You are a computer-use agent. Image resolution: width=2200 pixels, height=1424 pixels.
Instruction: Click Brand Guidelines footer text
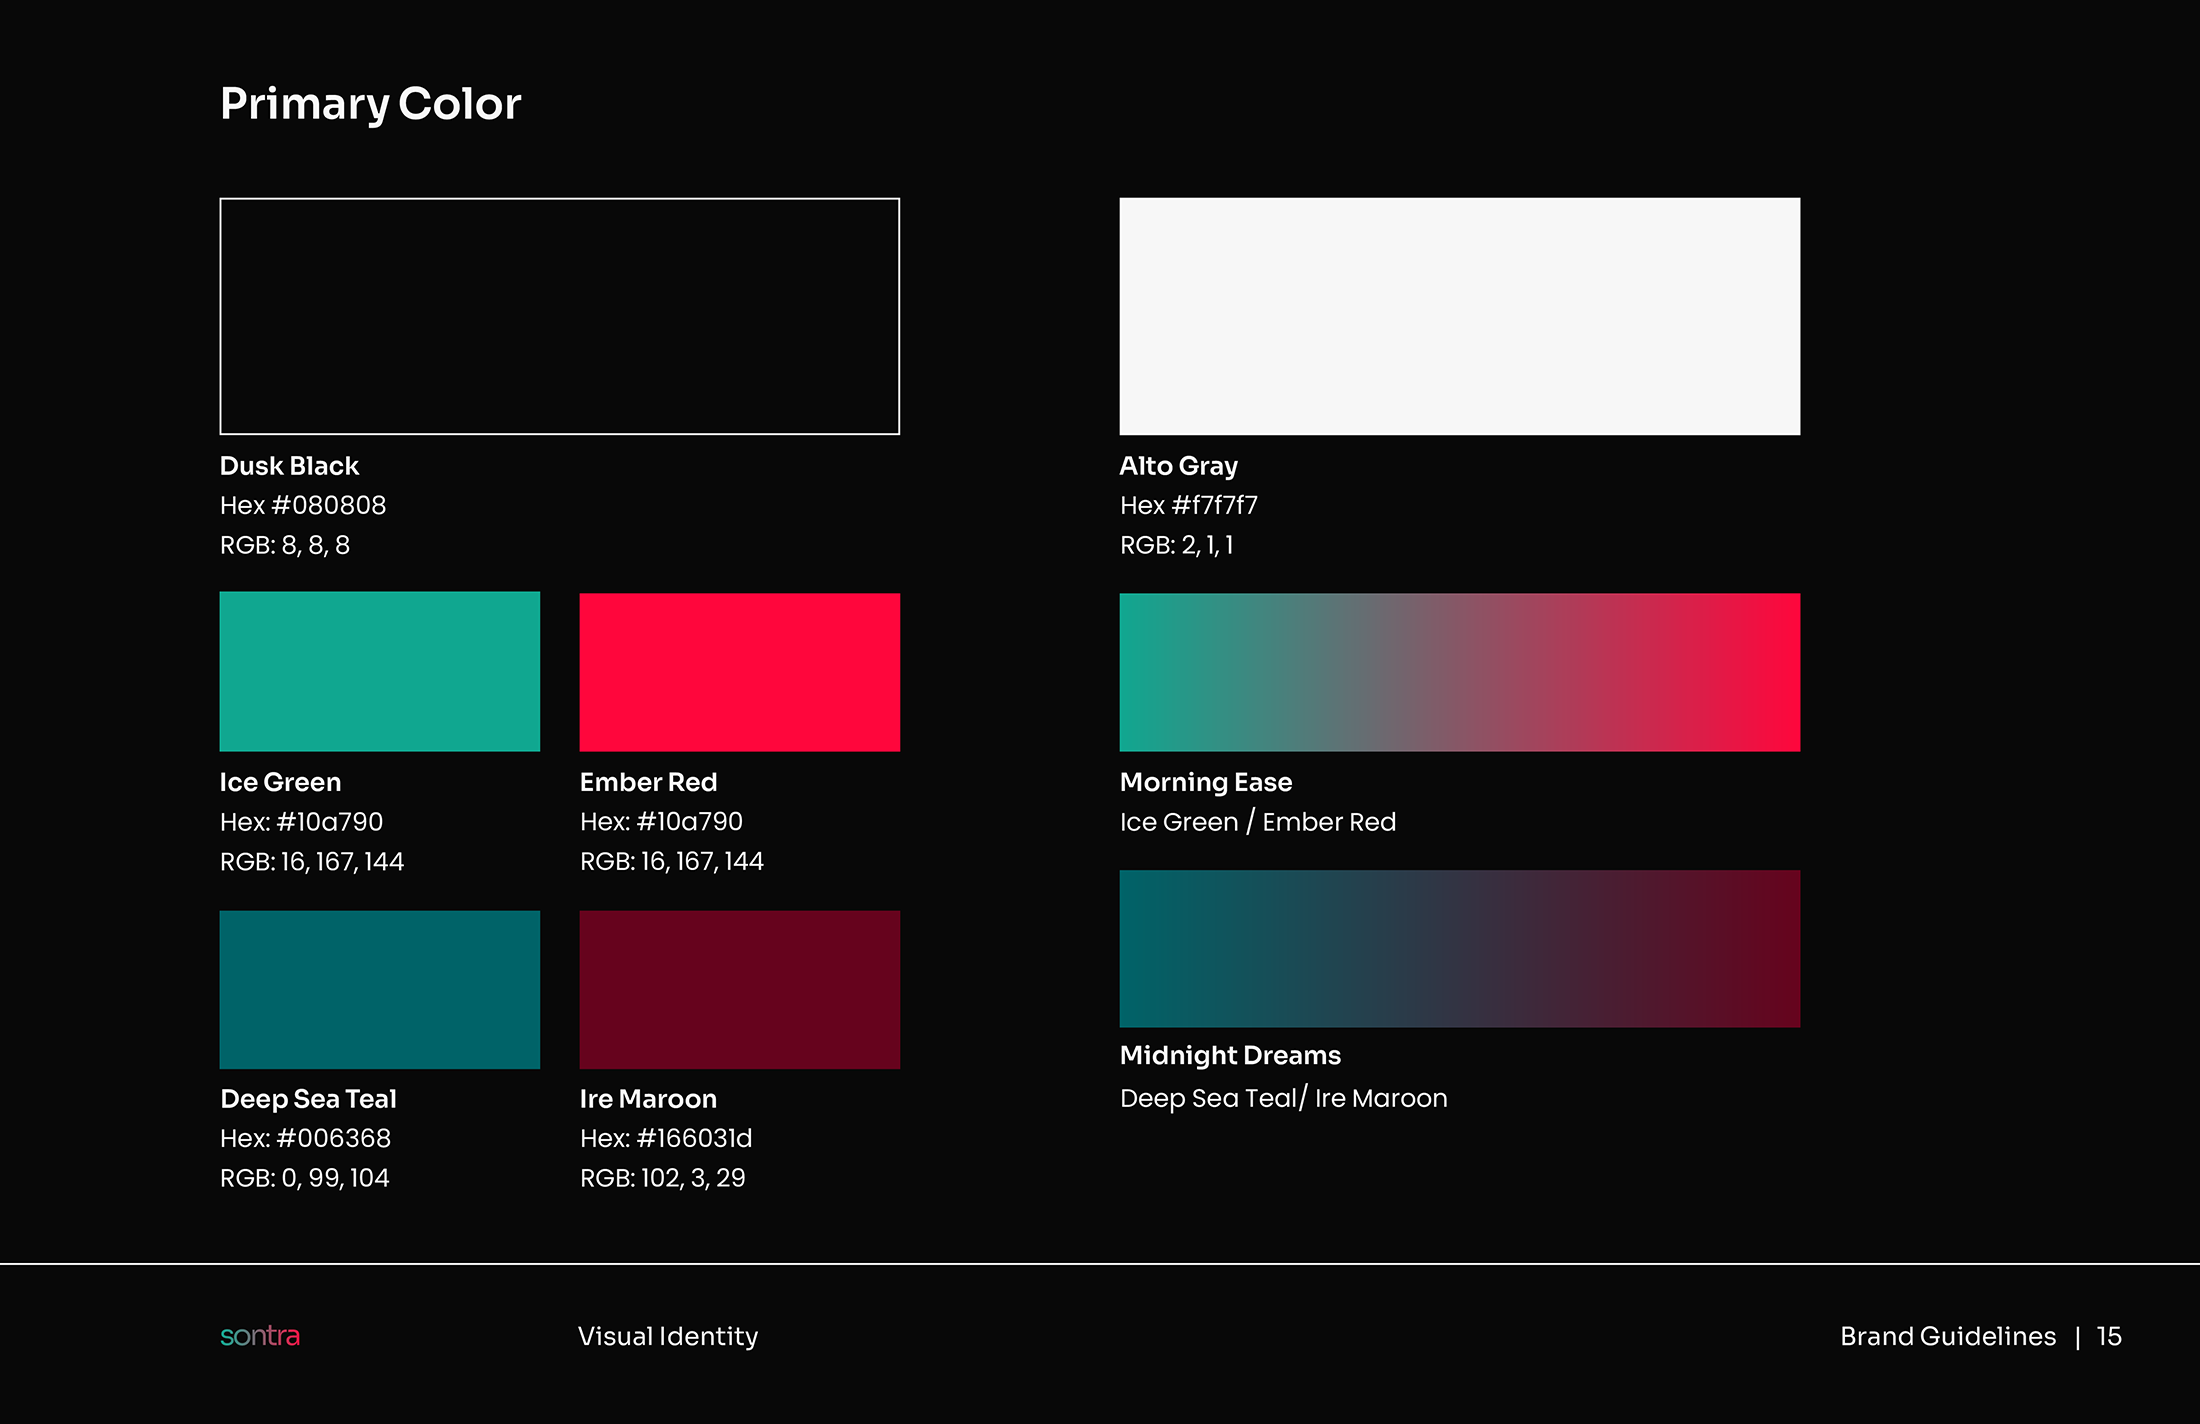point(1948,1336)
